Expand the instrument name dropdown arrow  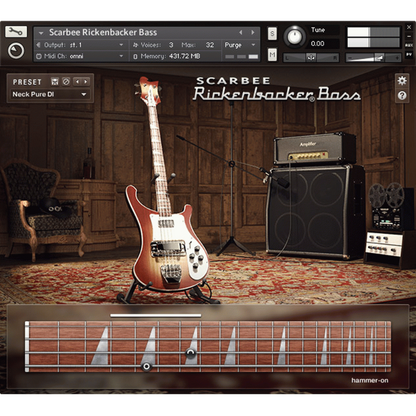pos(41,33)
